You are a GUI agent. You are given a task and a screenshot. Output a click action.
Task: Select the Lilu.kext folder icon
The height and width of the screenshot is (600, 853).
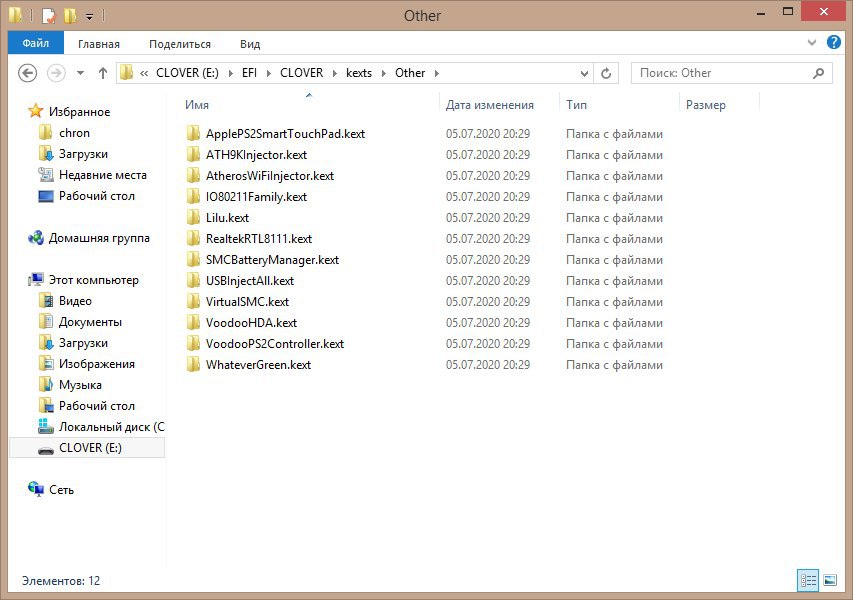coord(193,218)
